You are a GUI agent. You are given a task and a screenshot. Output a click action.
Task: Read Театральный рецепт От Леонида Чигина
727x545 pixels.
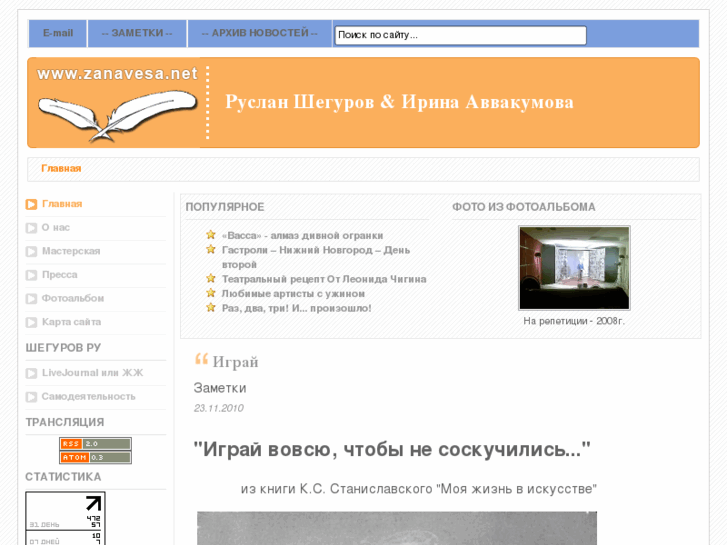(324, 279)
